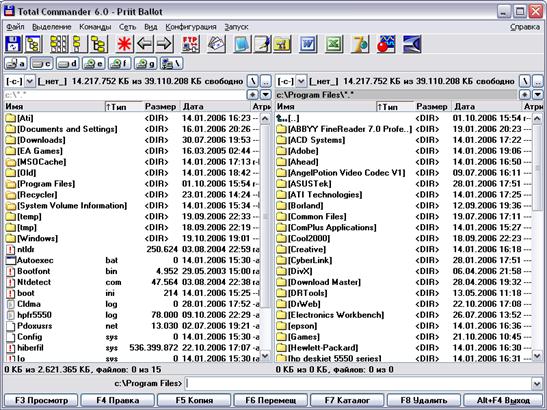This screenshot has width=547, height=410.
Task: Select drive a floppy button
Action: [x=15, y=64]
